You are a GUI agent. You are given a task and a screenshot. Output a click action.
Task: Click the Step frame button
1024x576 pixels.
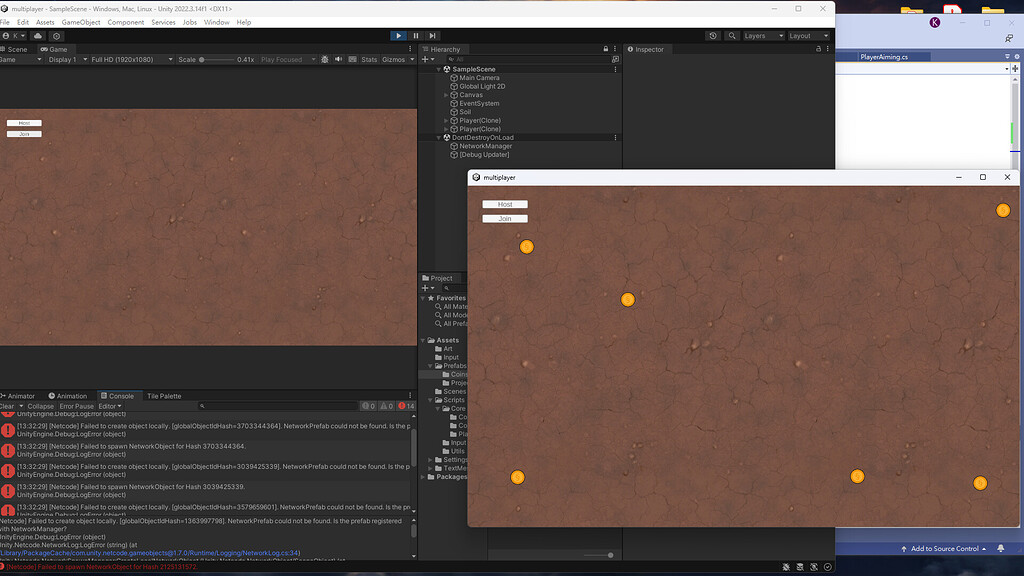click(431, 36)
